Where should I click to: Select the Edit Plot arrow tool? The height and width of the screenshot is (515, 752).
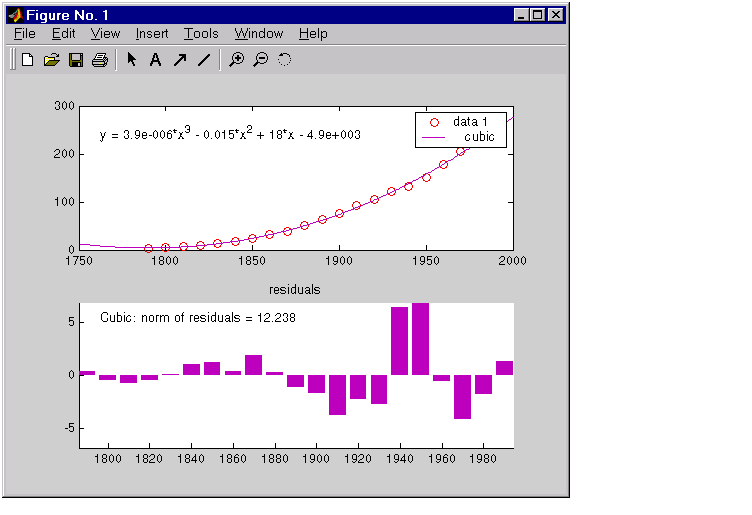coord(131,60)
